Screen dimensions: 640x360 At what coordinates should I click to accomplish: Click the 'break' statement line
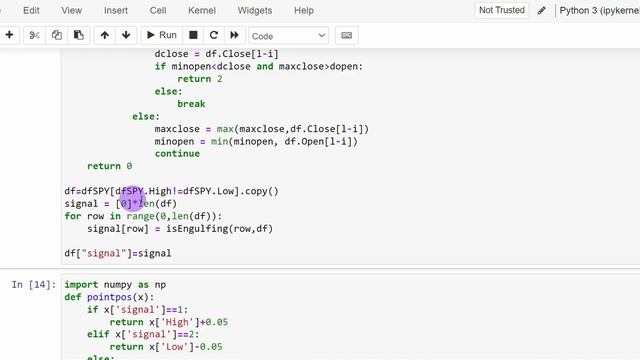[191, 104]
